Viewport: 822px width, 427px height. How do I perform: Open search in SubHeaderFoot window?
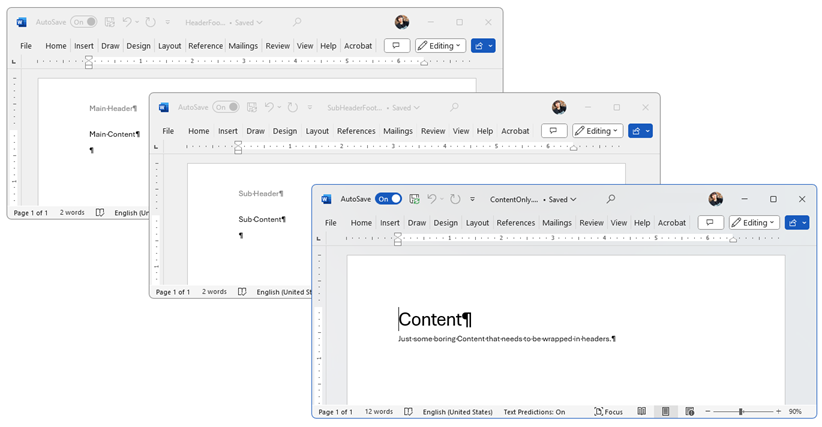tap(454, 107)
